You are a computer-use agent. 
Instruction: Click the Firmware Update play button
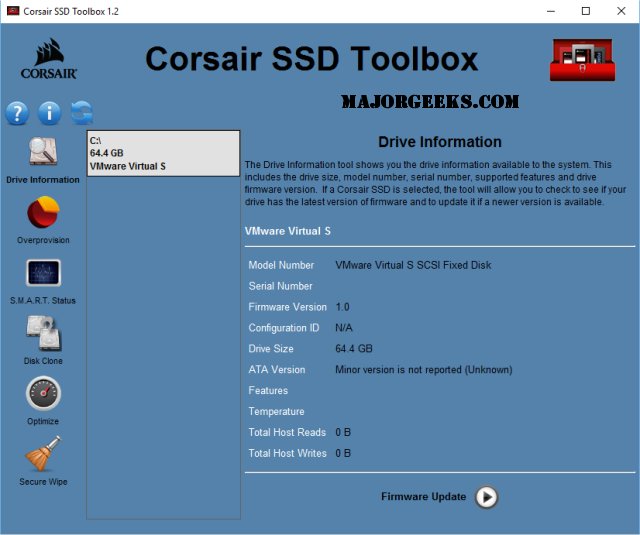point(487,497)
